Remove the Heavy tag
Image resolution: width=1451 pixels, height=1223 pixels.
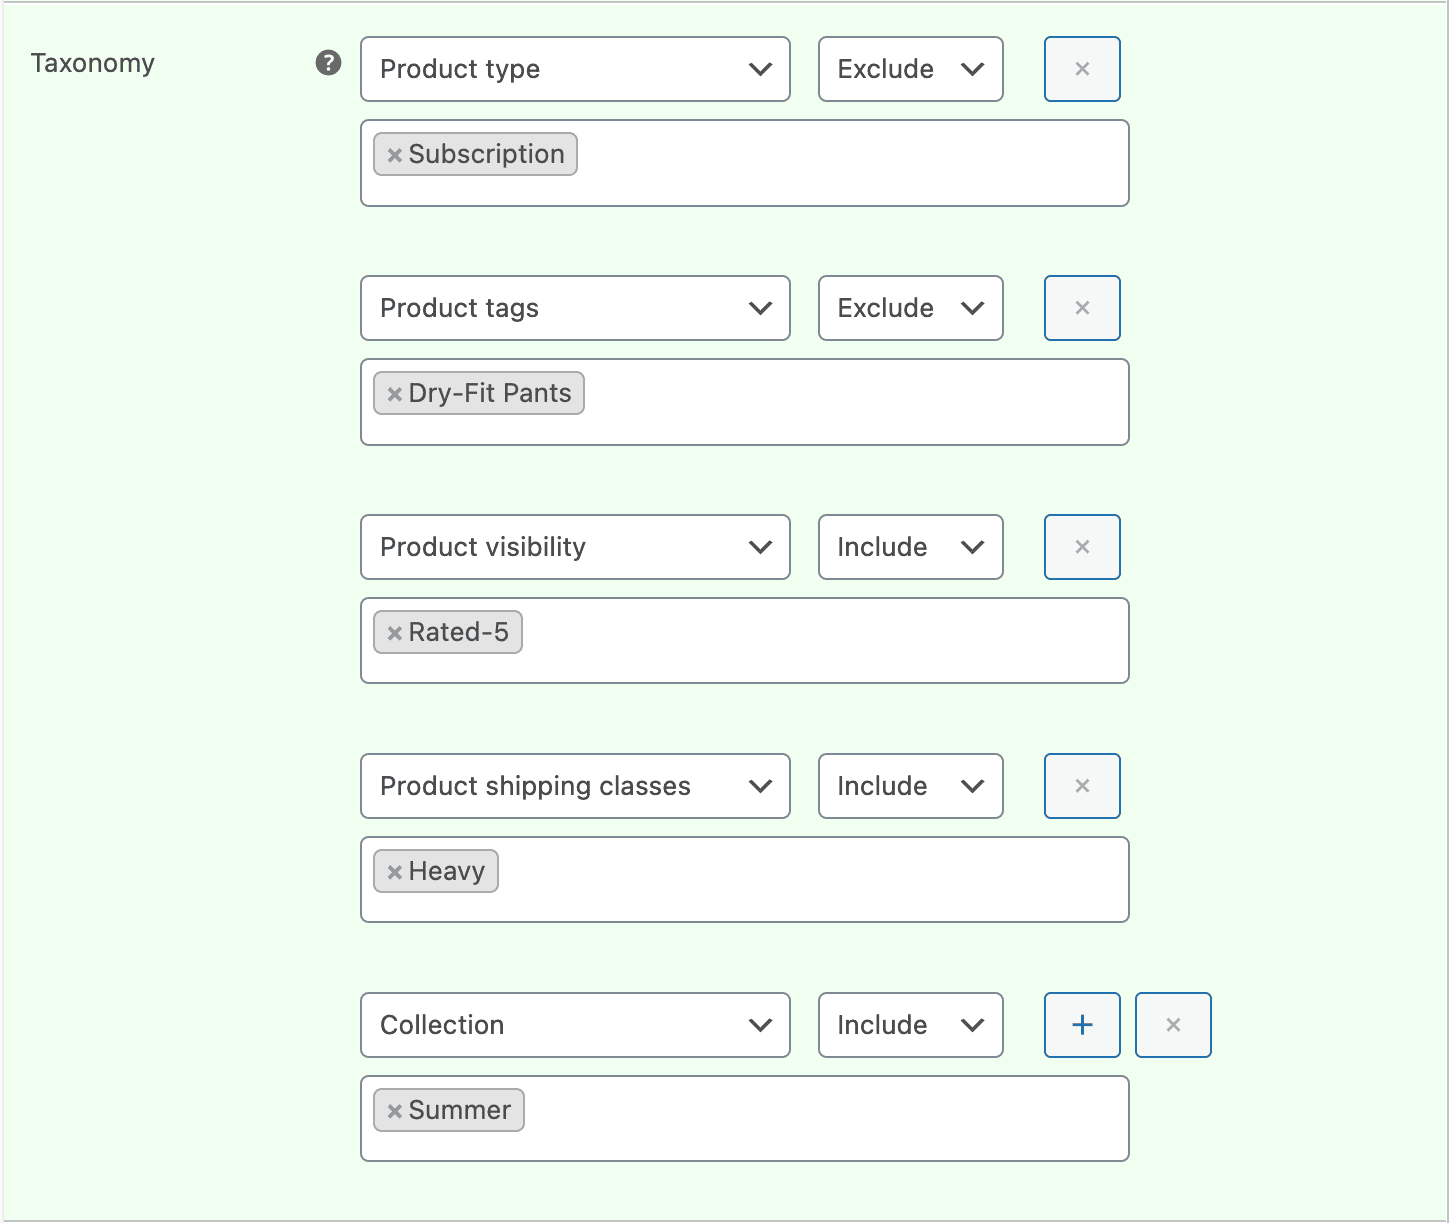pos(394,872)
